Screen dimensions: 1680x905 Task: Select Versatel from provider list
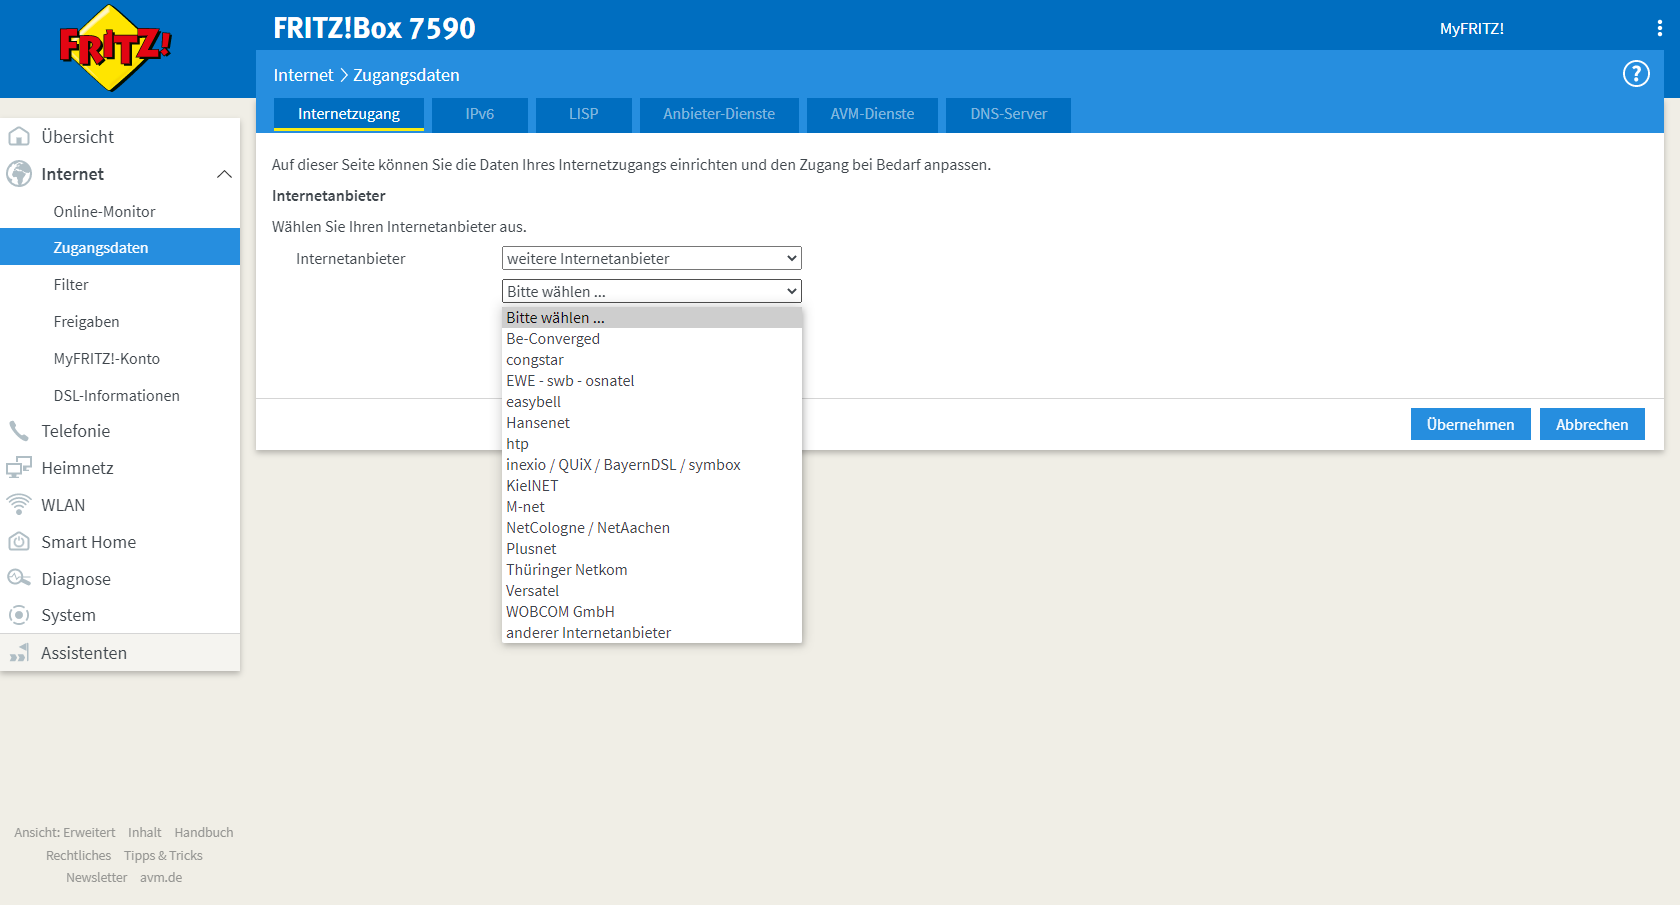point(652,591)
